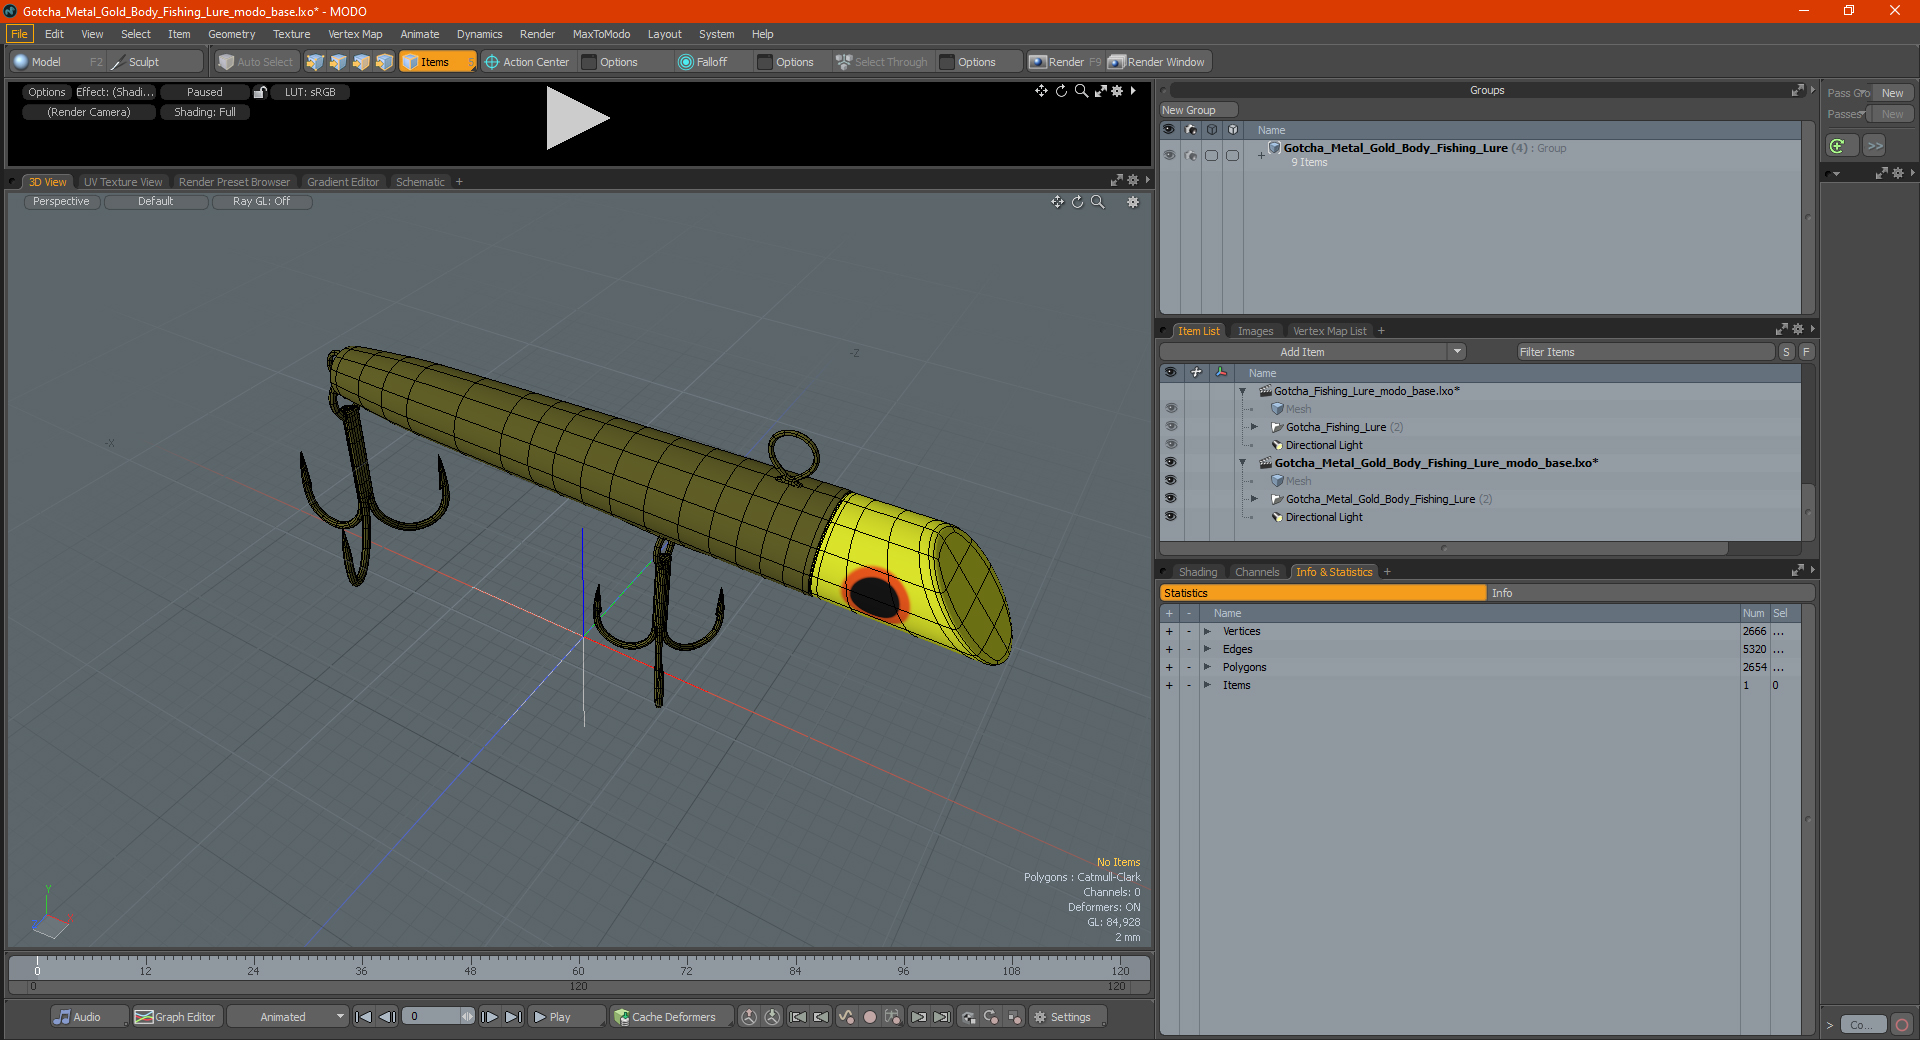Expand Vertices statistics row

click(x=1207, y=631)
